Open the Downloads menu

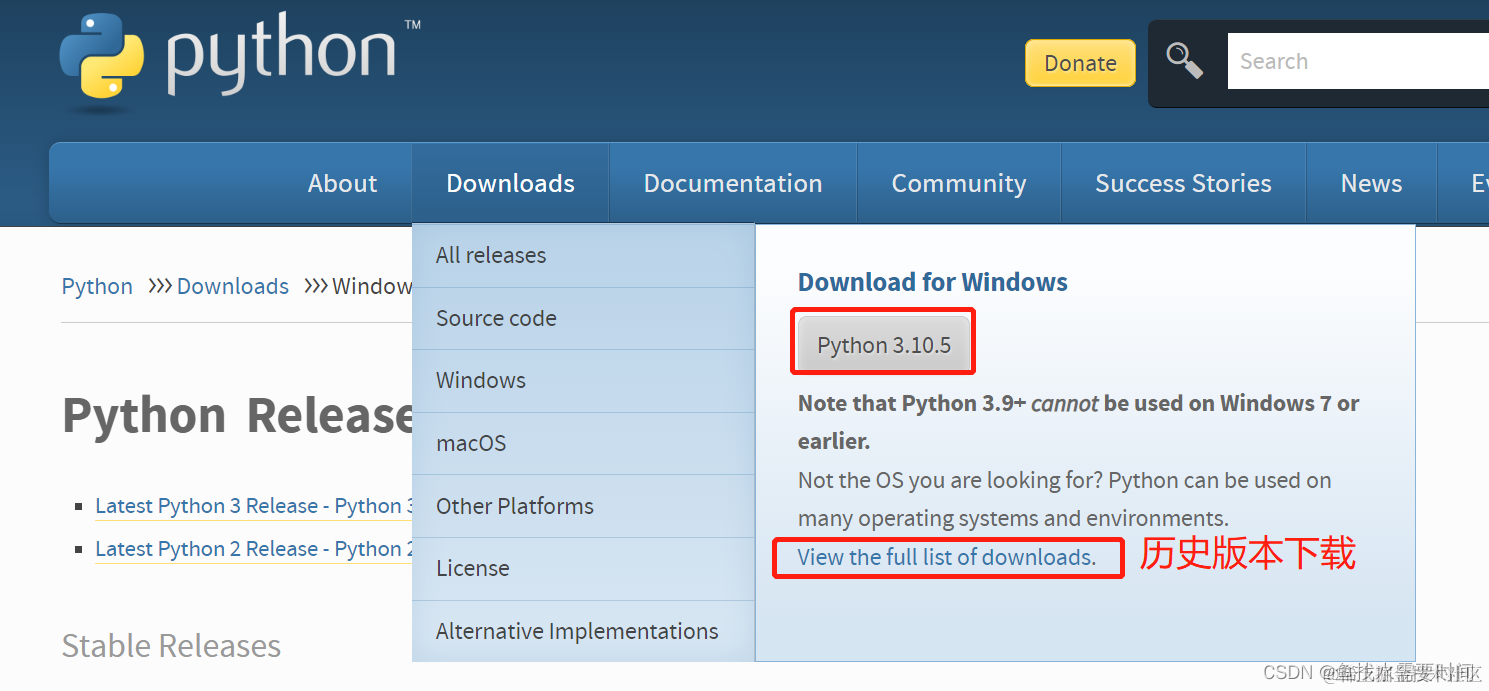(510, 183)
